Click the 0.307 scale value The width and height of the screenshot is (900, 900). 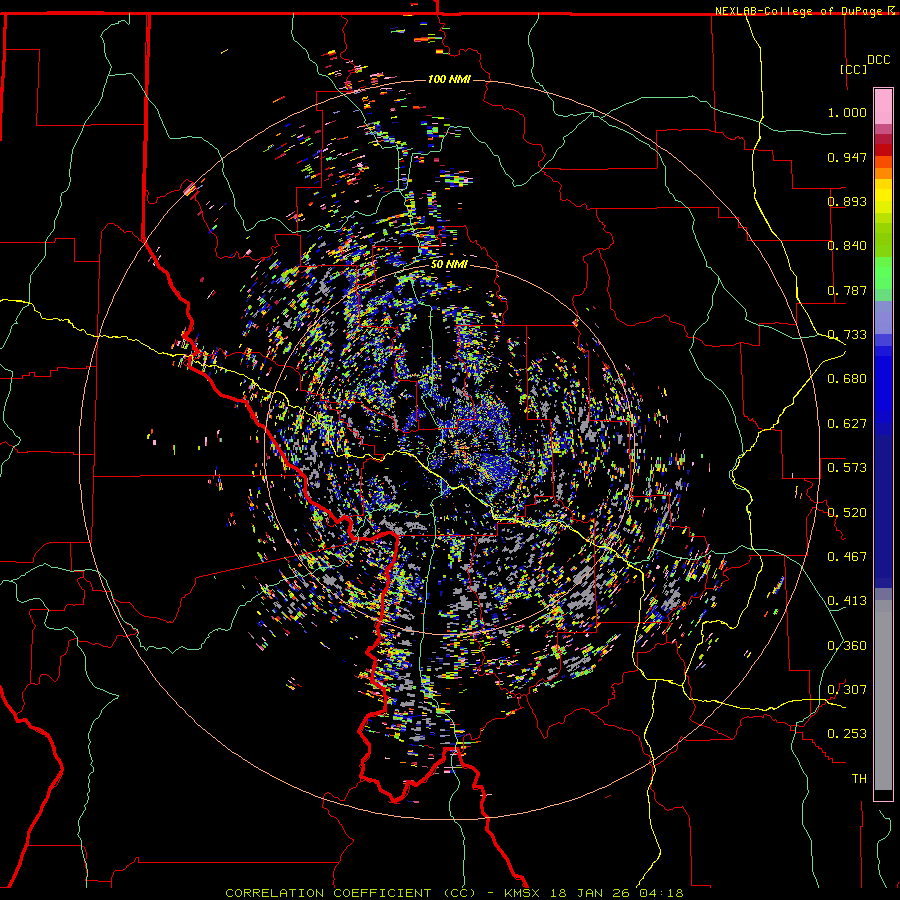pos(847,690)
